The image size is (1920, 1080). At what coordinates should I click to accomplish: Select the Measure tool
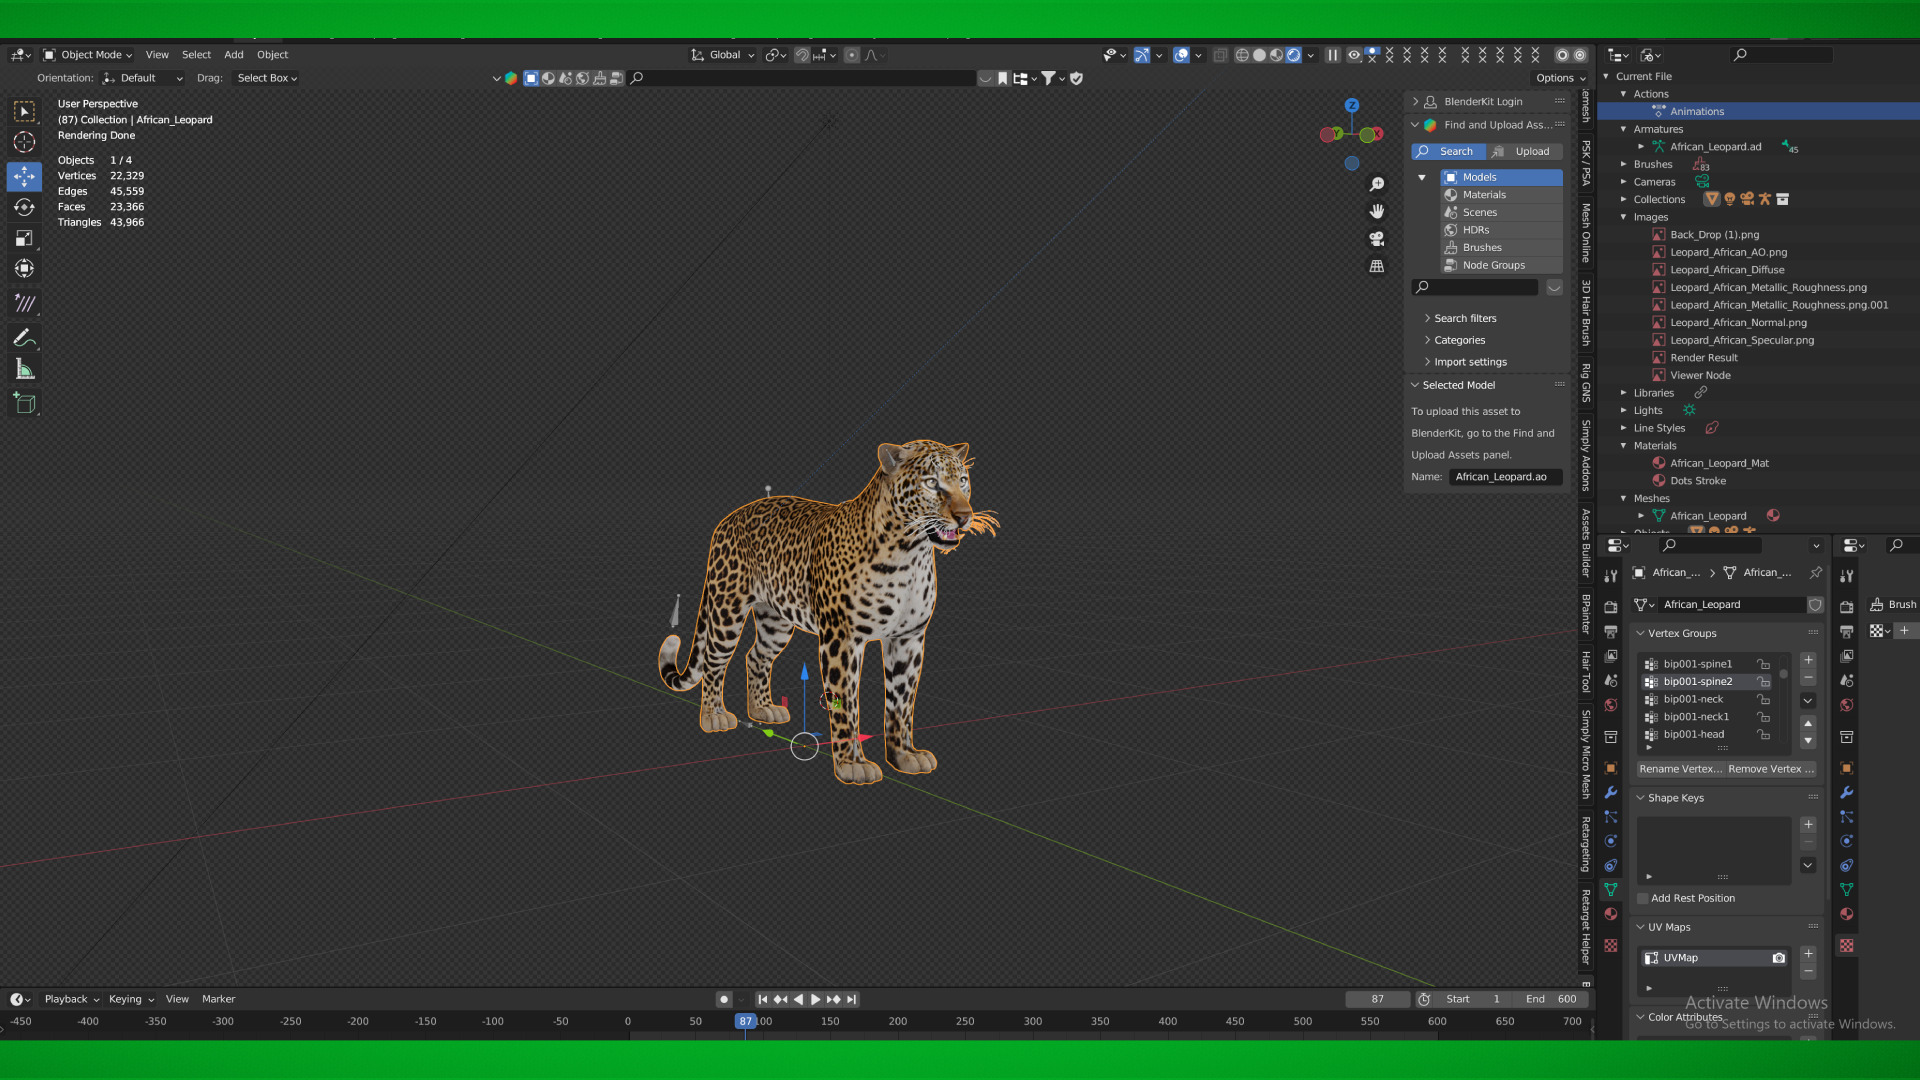pyautogui.click(x=24, y=370)
